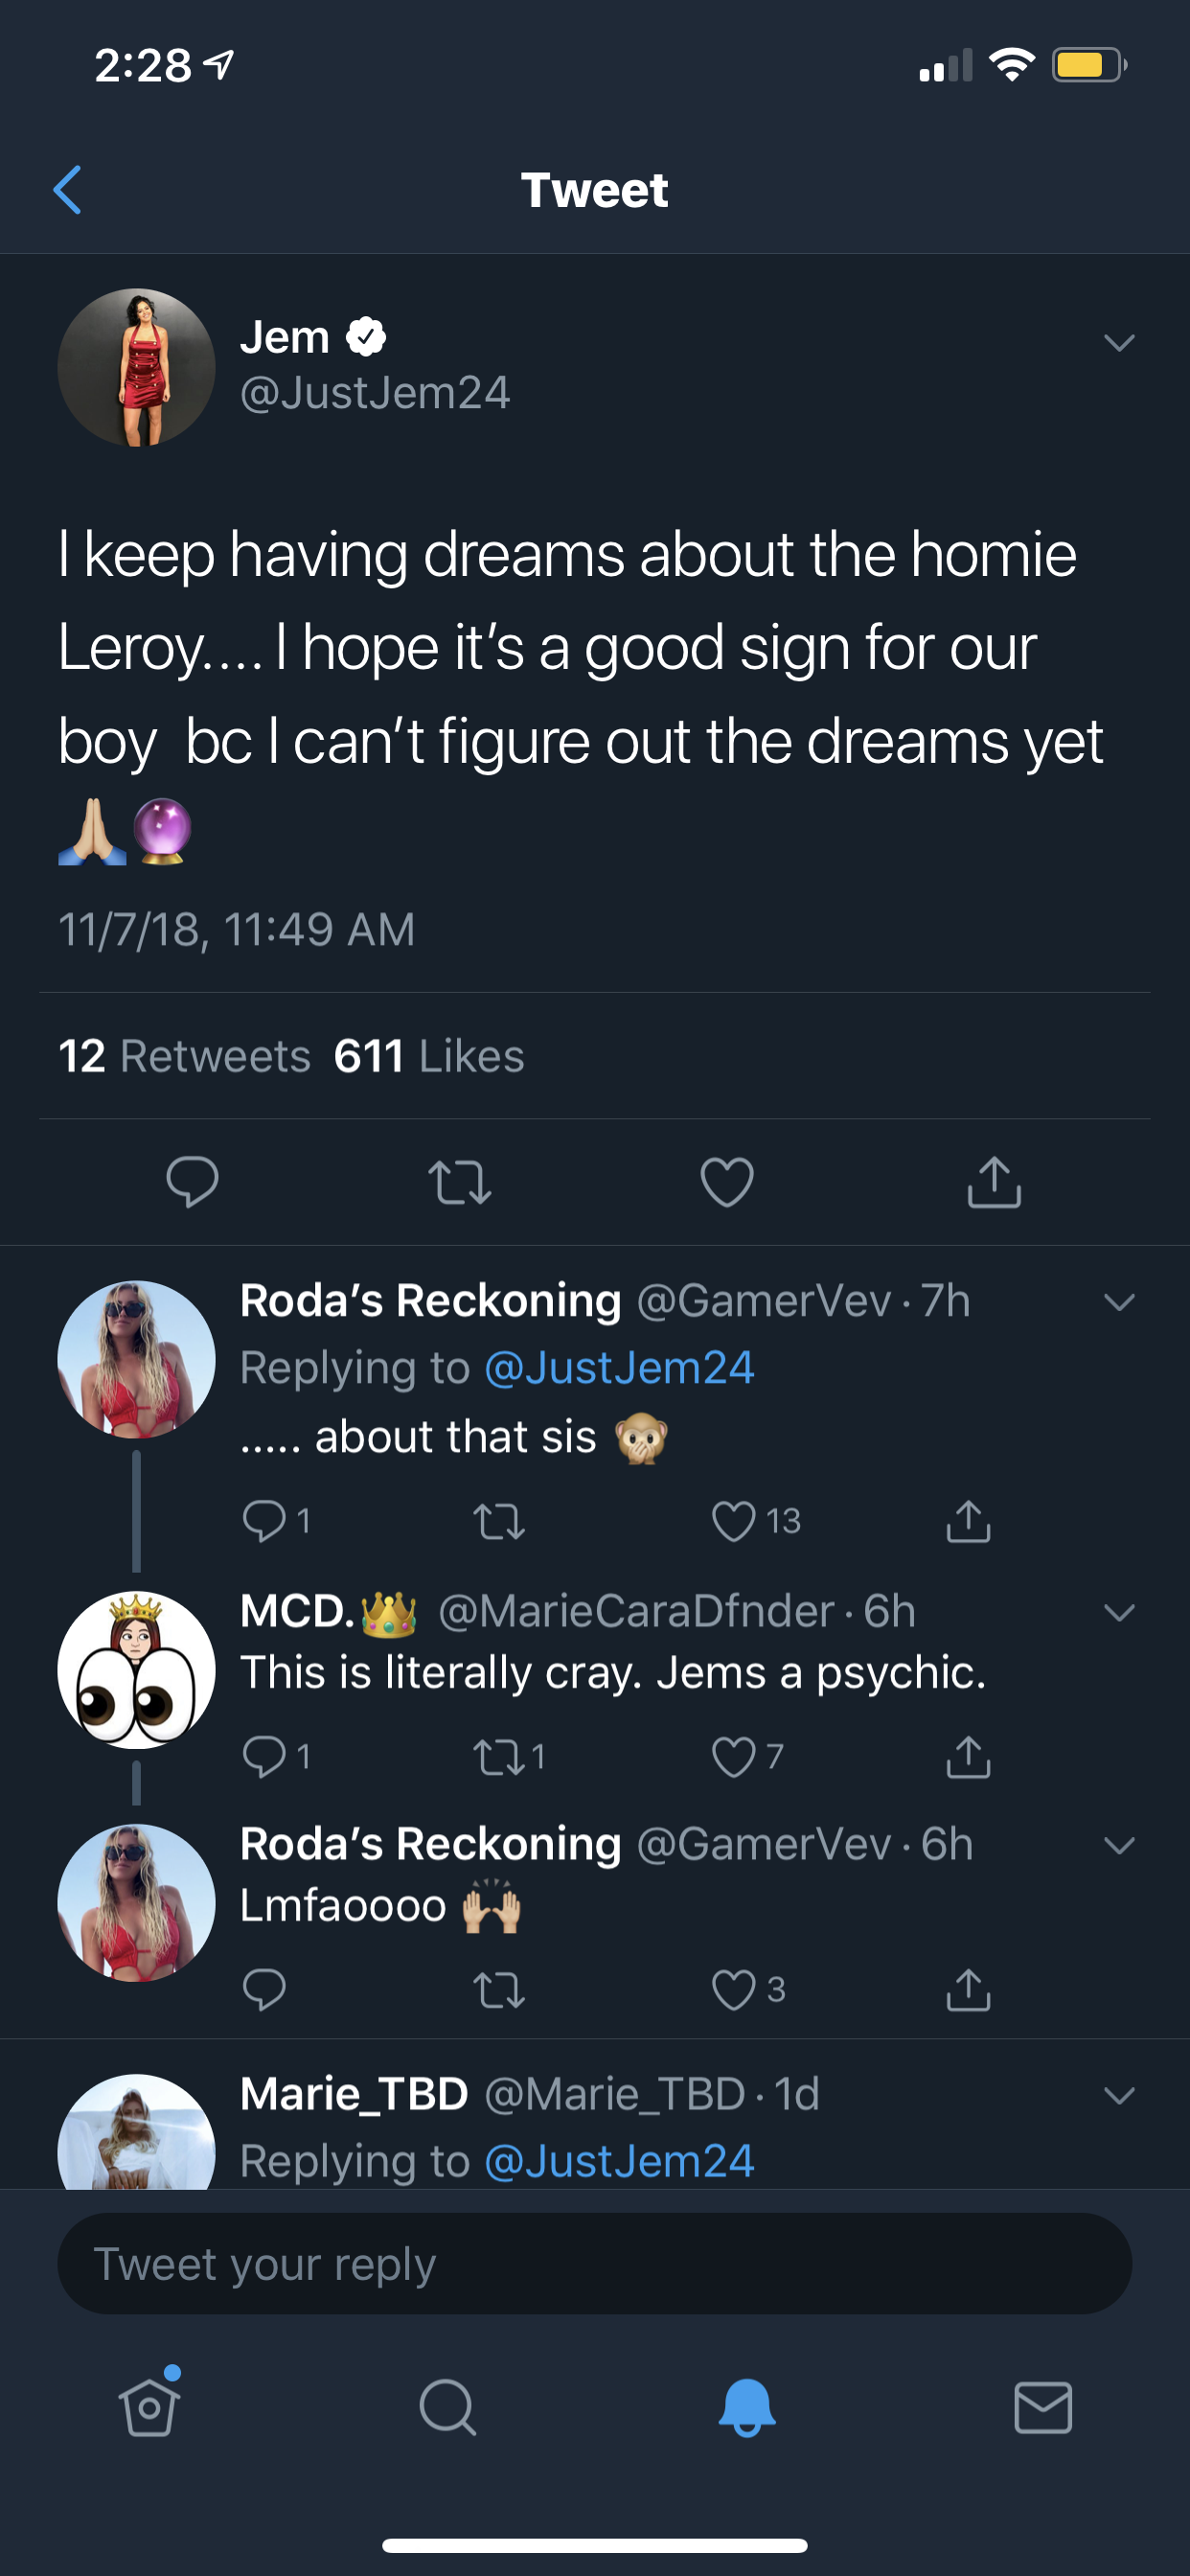Open the Search tab

[447, 2407]
